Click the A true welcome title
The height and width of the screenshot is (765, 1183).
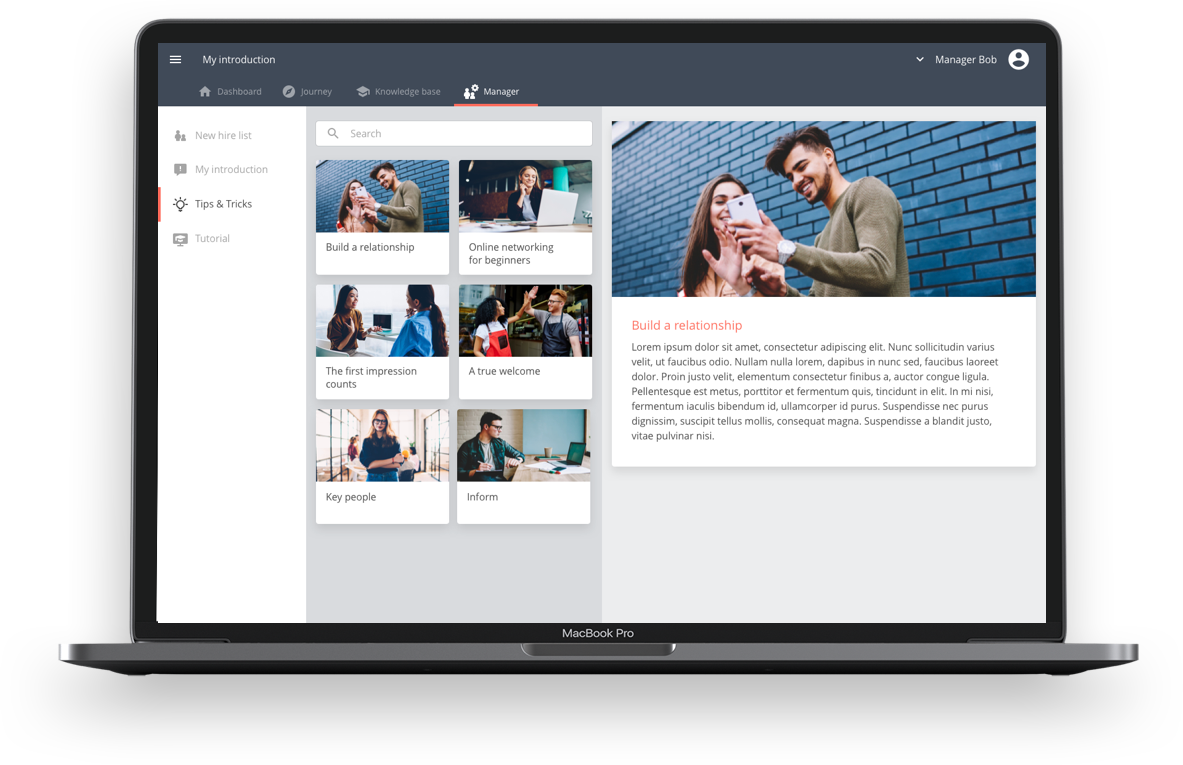504,371
